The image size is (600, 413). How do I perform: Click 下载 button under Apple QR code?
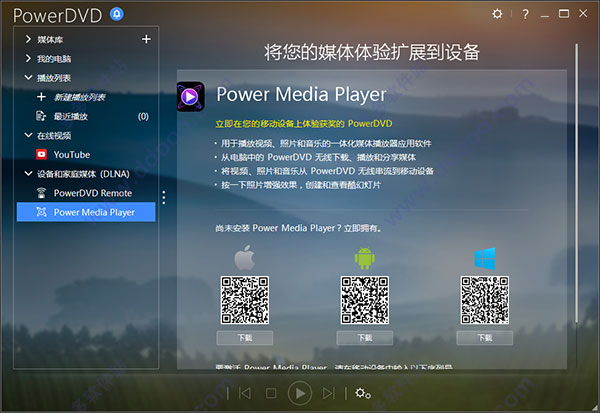tap(245, 338)
